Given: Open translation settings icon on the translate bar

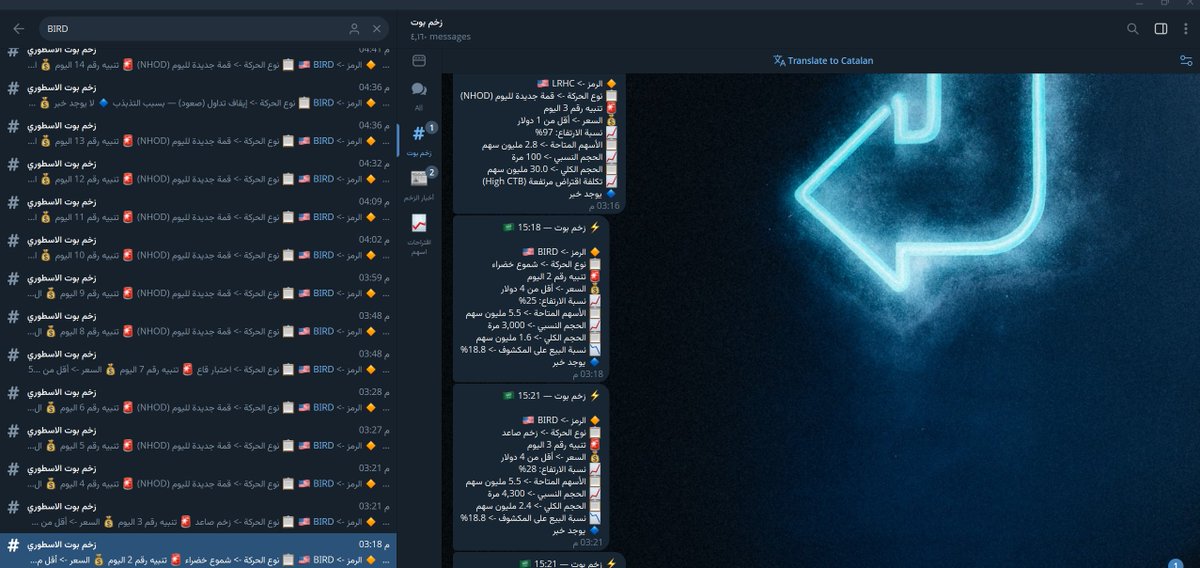Looking at the screenshot, I should 1186,60.
